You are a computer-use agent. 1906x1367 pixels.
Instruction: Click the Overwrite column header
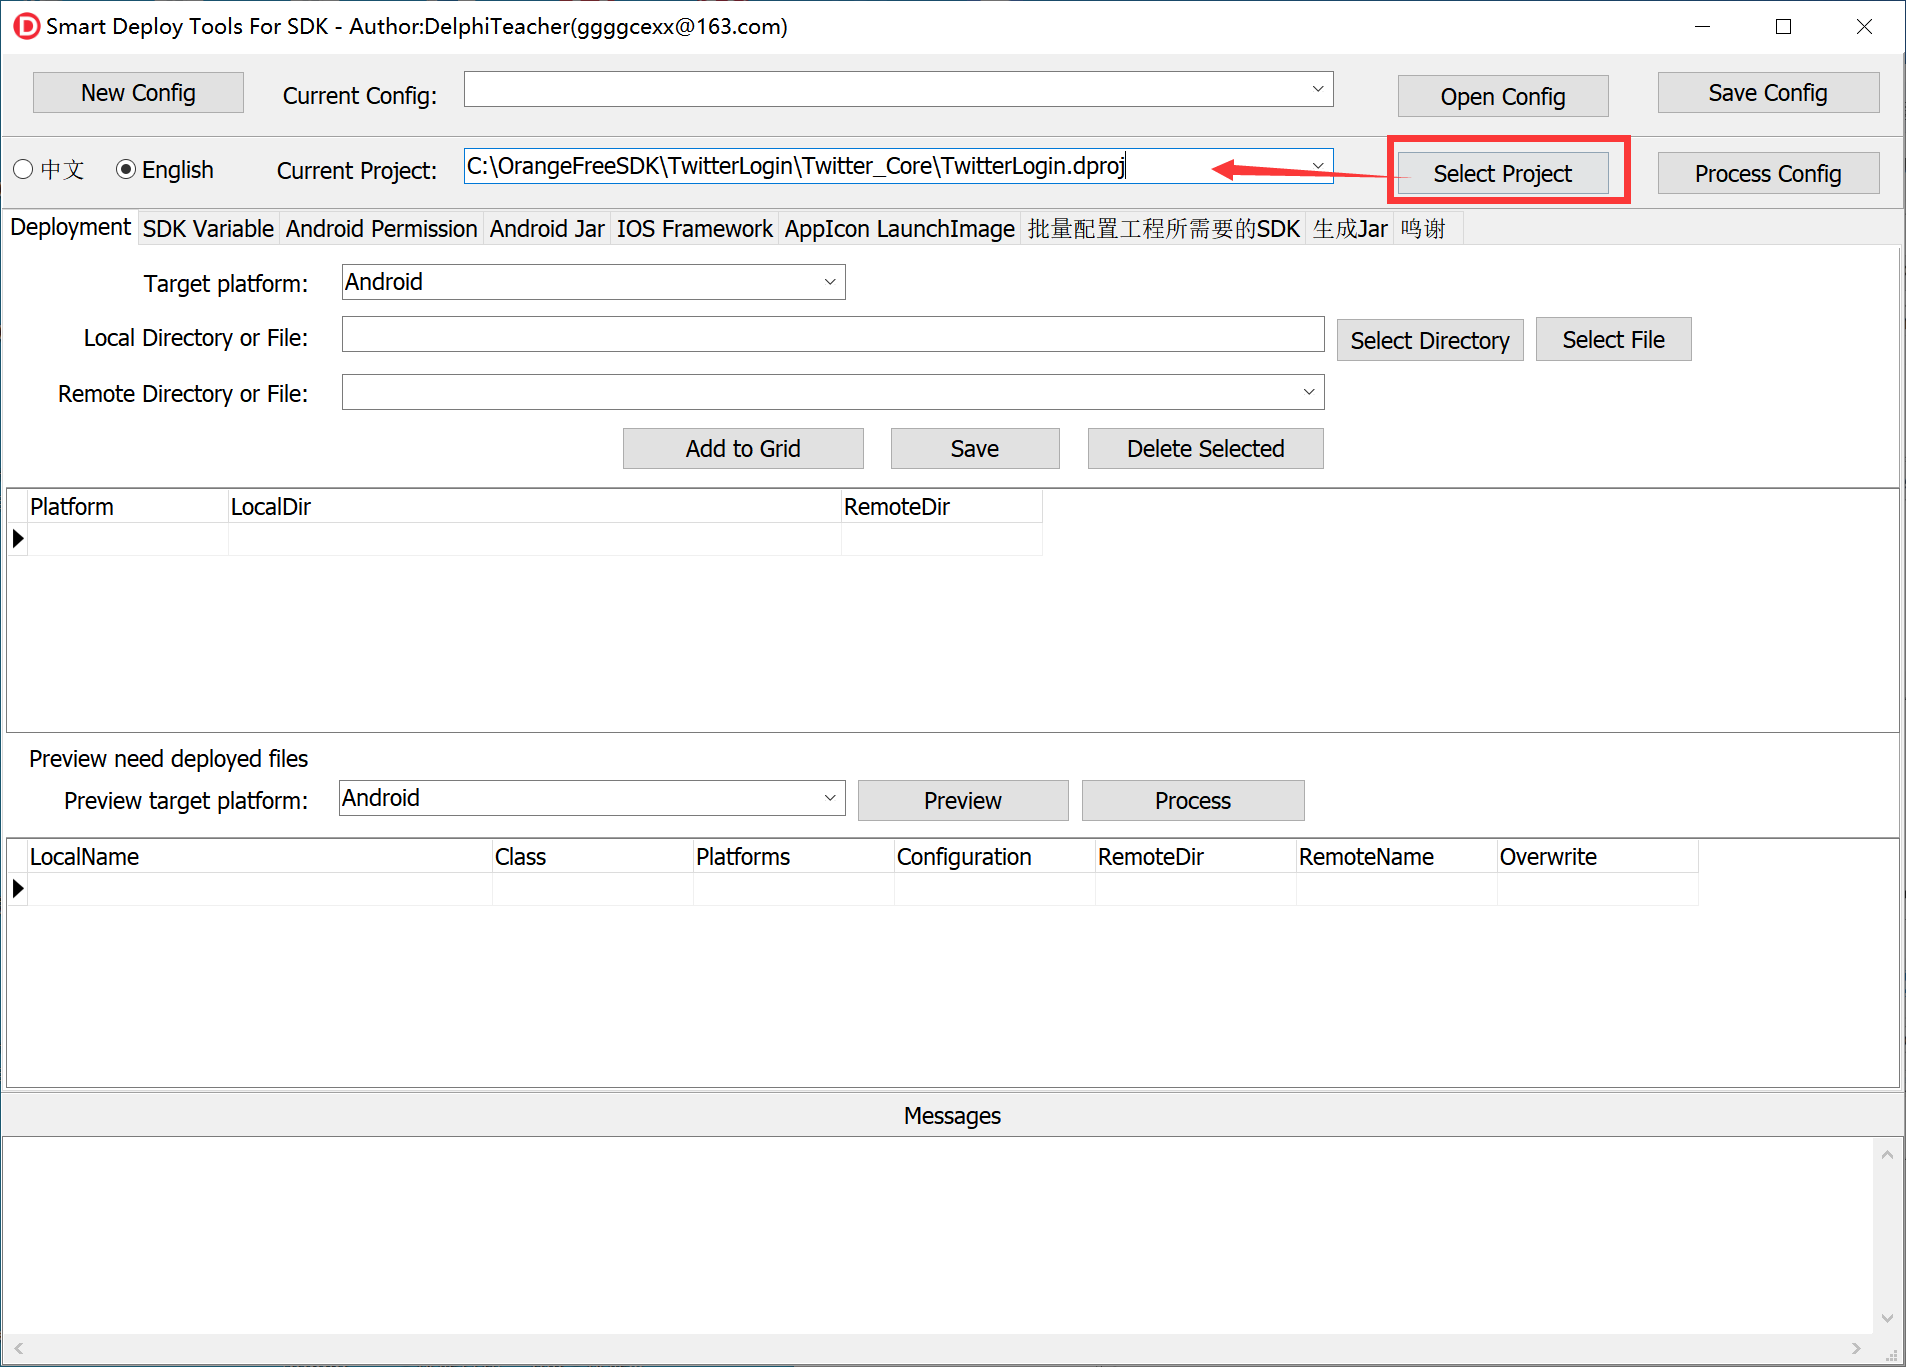pyautogui.click(x=1598, y=857)
